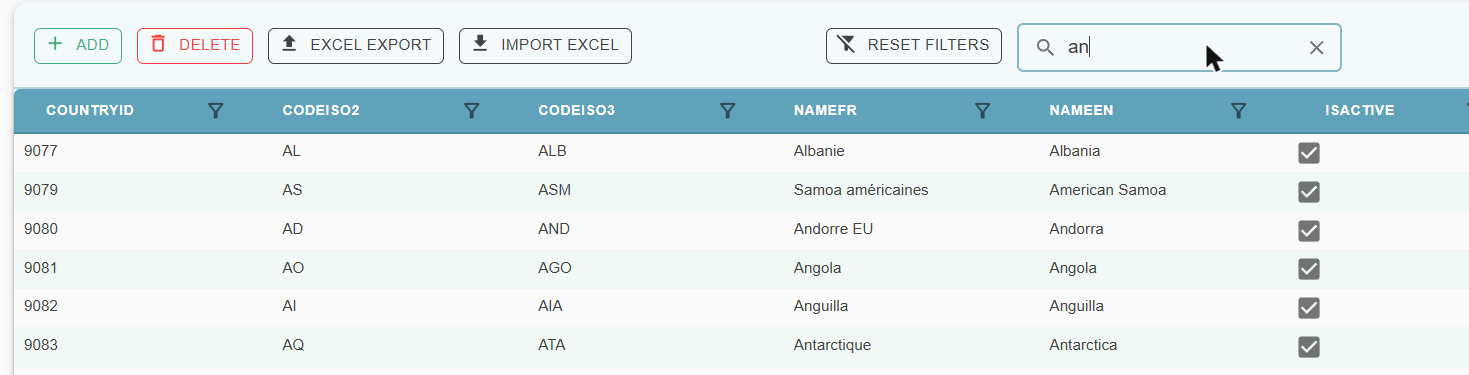Screen dimensions: 1469x375
Task: Select the Anguilla row
Action: click(x=741, y=307)
